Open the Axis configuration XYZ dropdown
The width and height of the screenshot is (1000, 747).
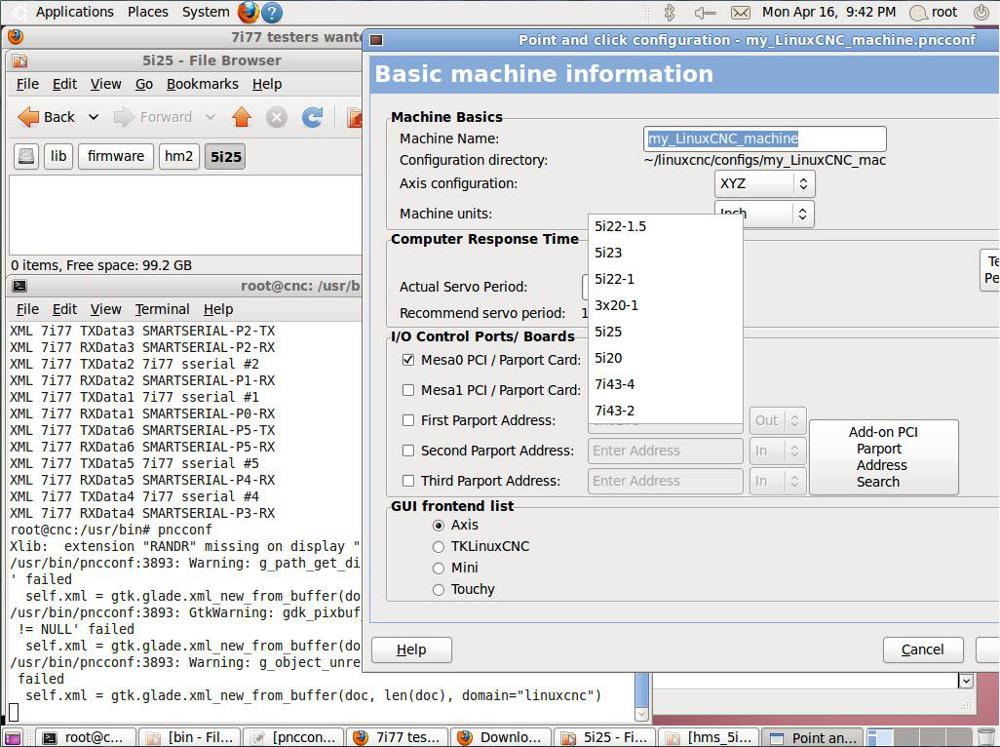[x=764, y=184]
